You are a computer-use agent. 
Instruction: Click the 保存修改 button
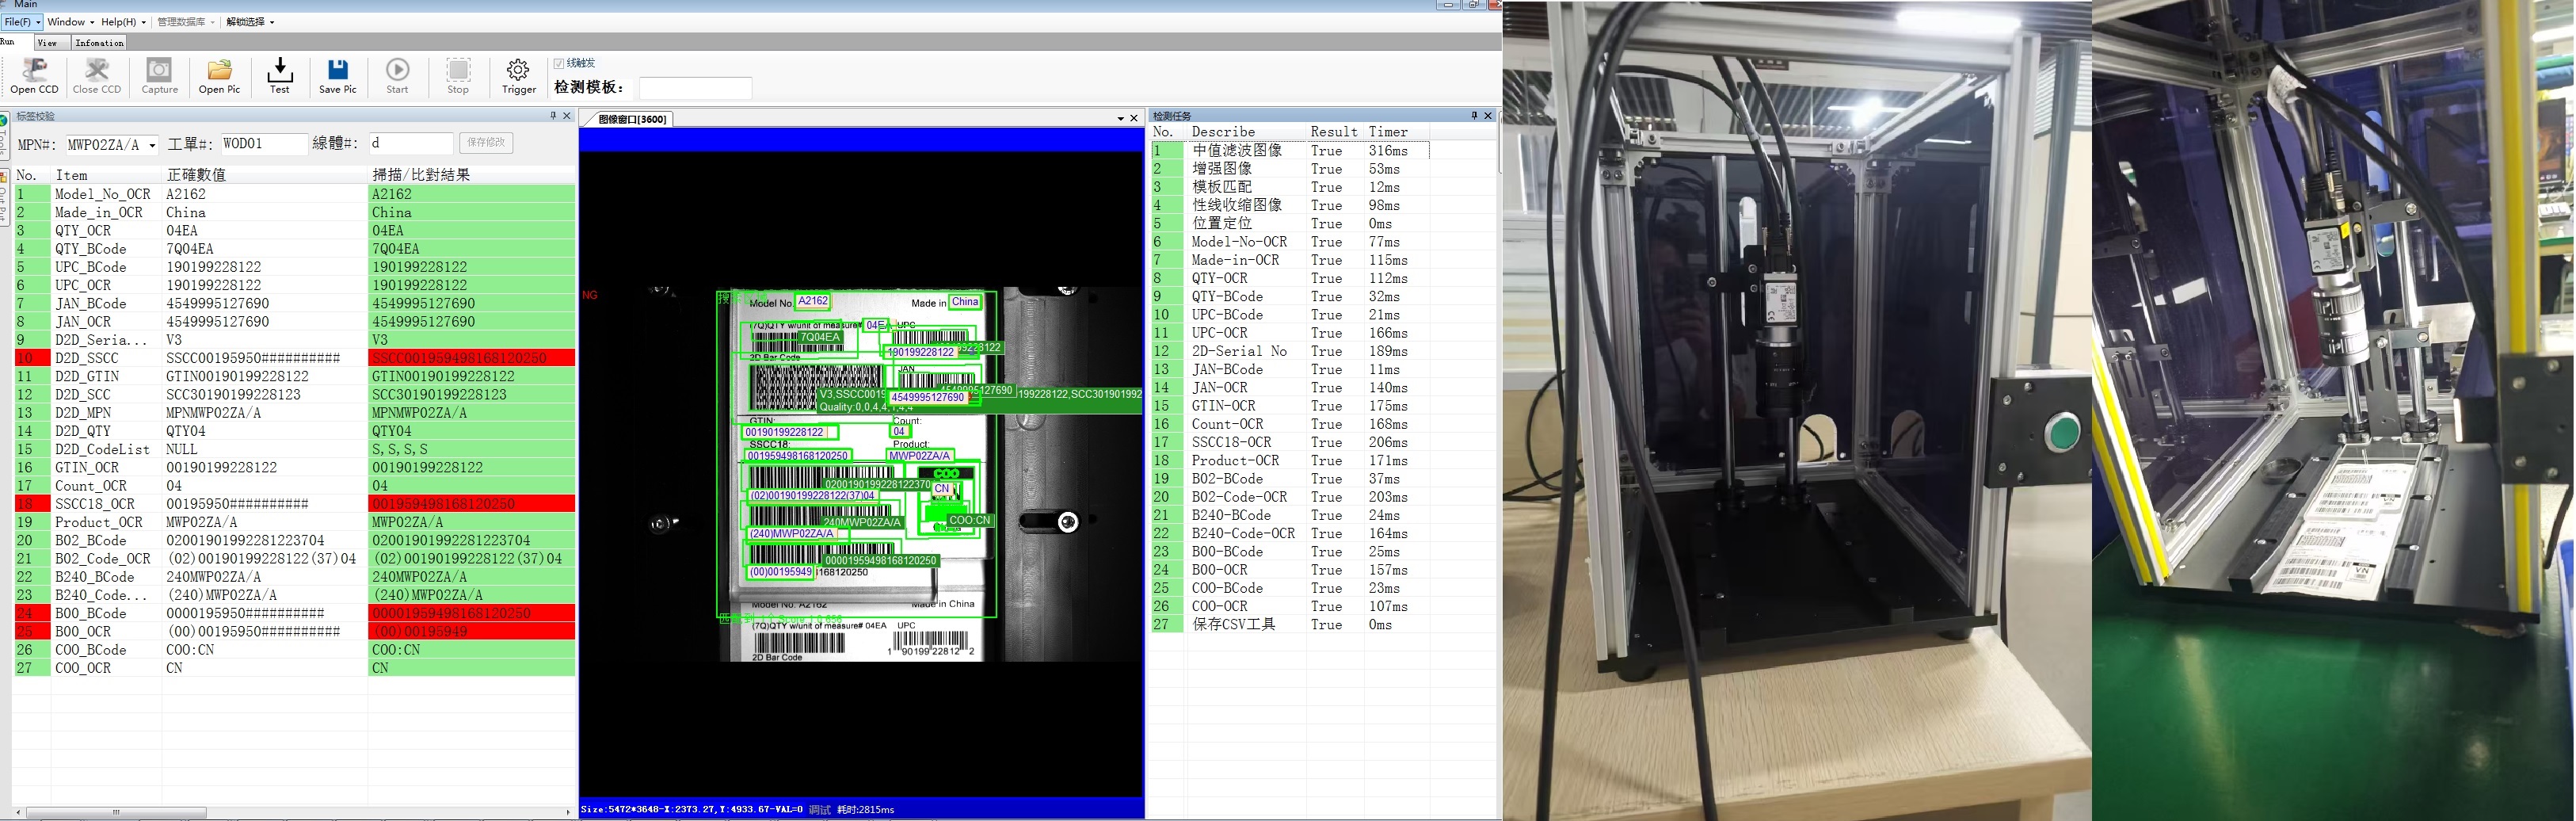(x=486, y=143)
